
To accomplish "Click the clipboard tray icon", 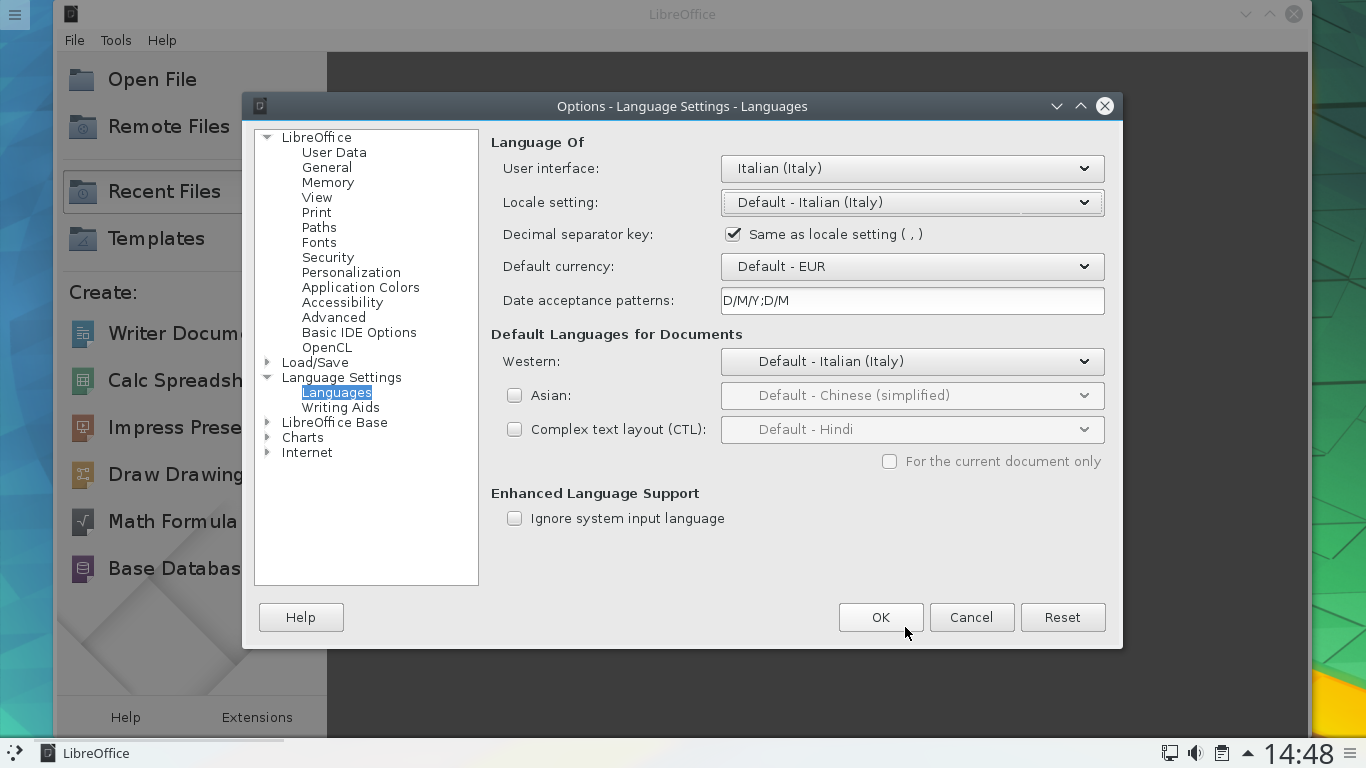I will pos(1221,753).
